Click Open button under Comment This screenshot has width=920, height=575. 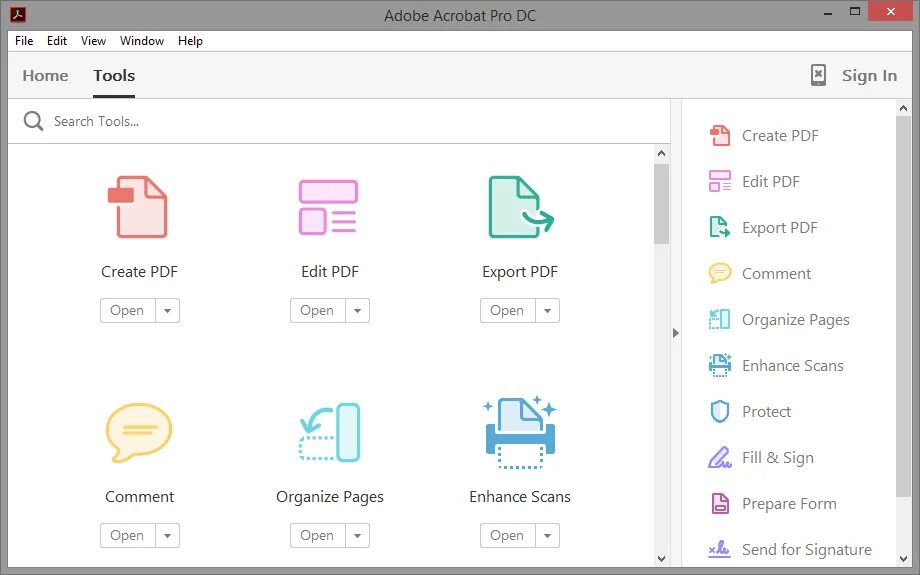[x=127, y=536]
